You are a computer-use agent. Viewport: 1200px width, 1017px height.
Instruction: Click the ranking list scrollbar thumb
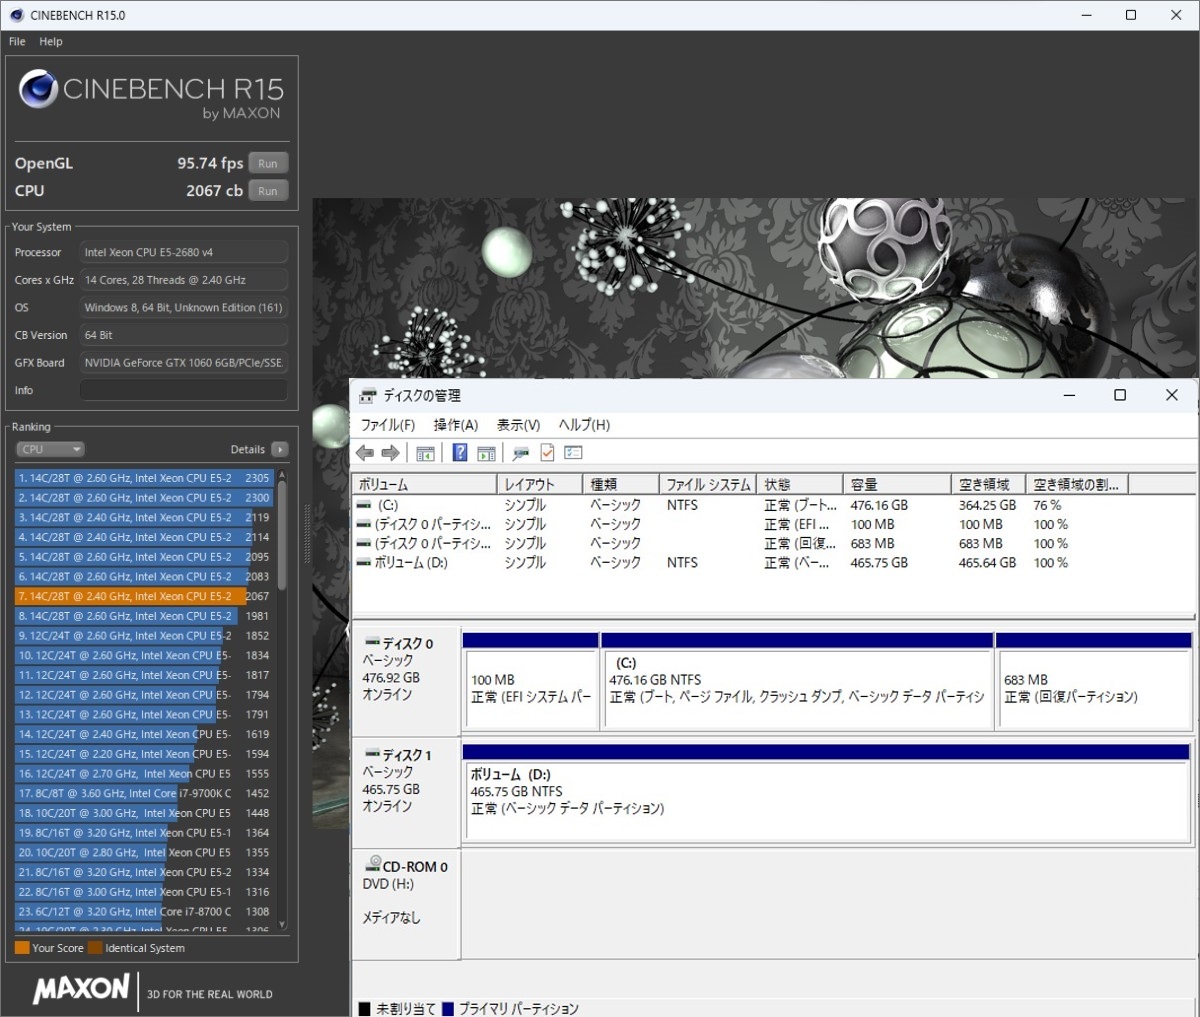coord(282,535)
